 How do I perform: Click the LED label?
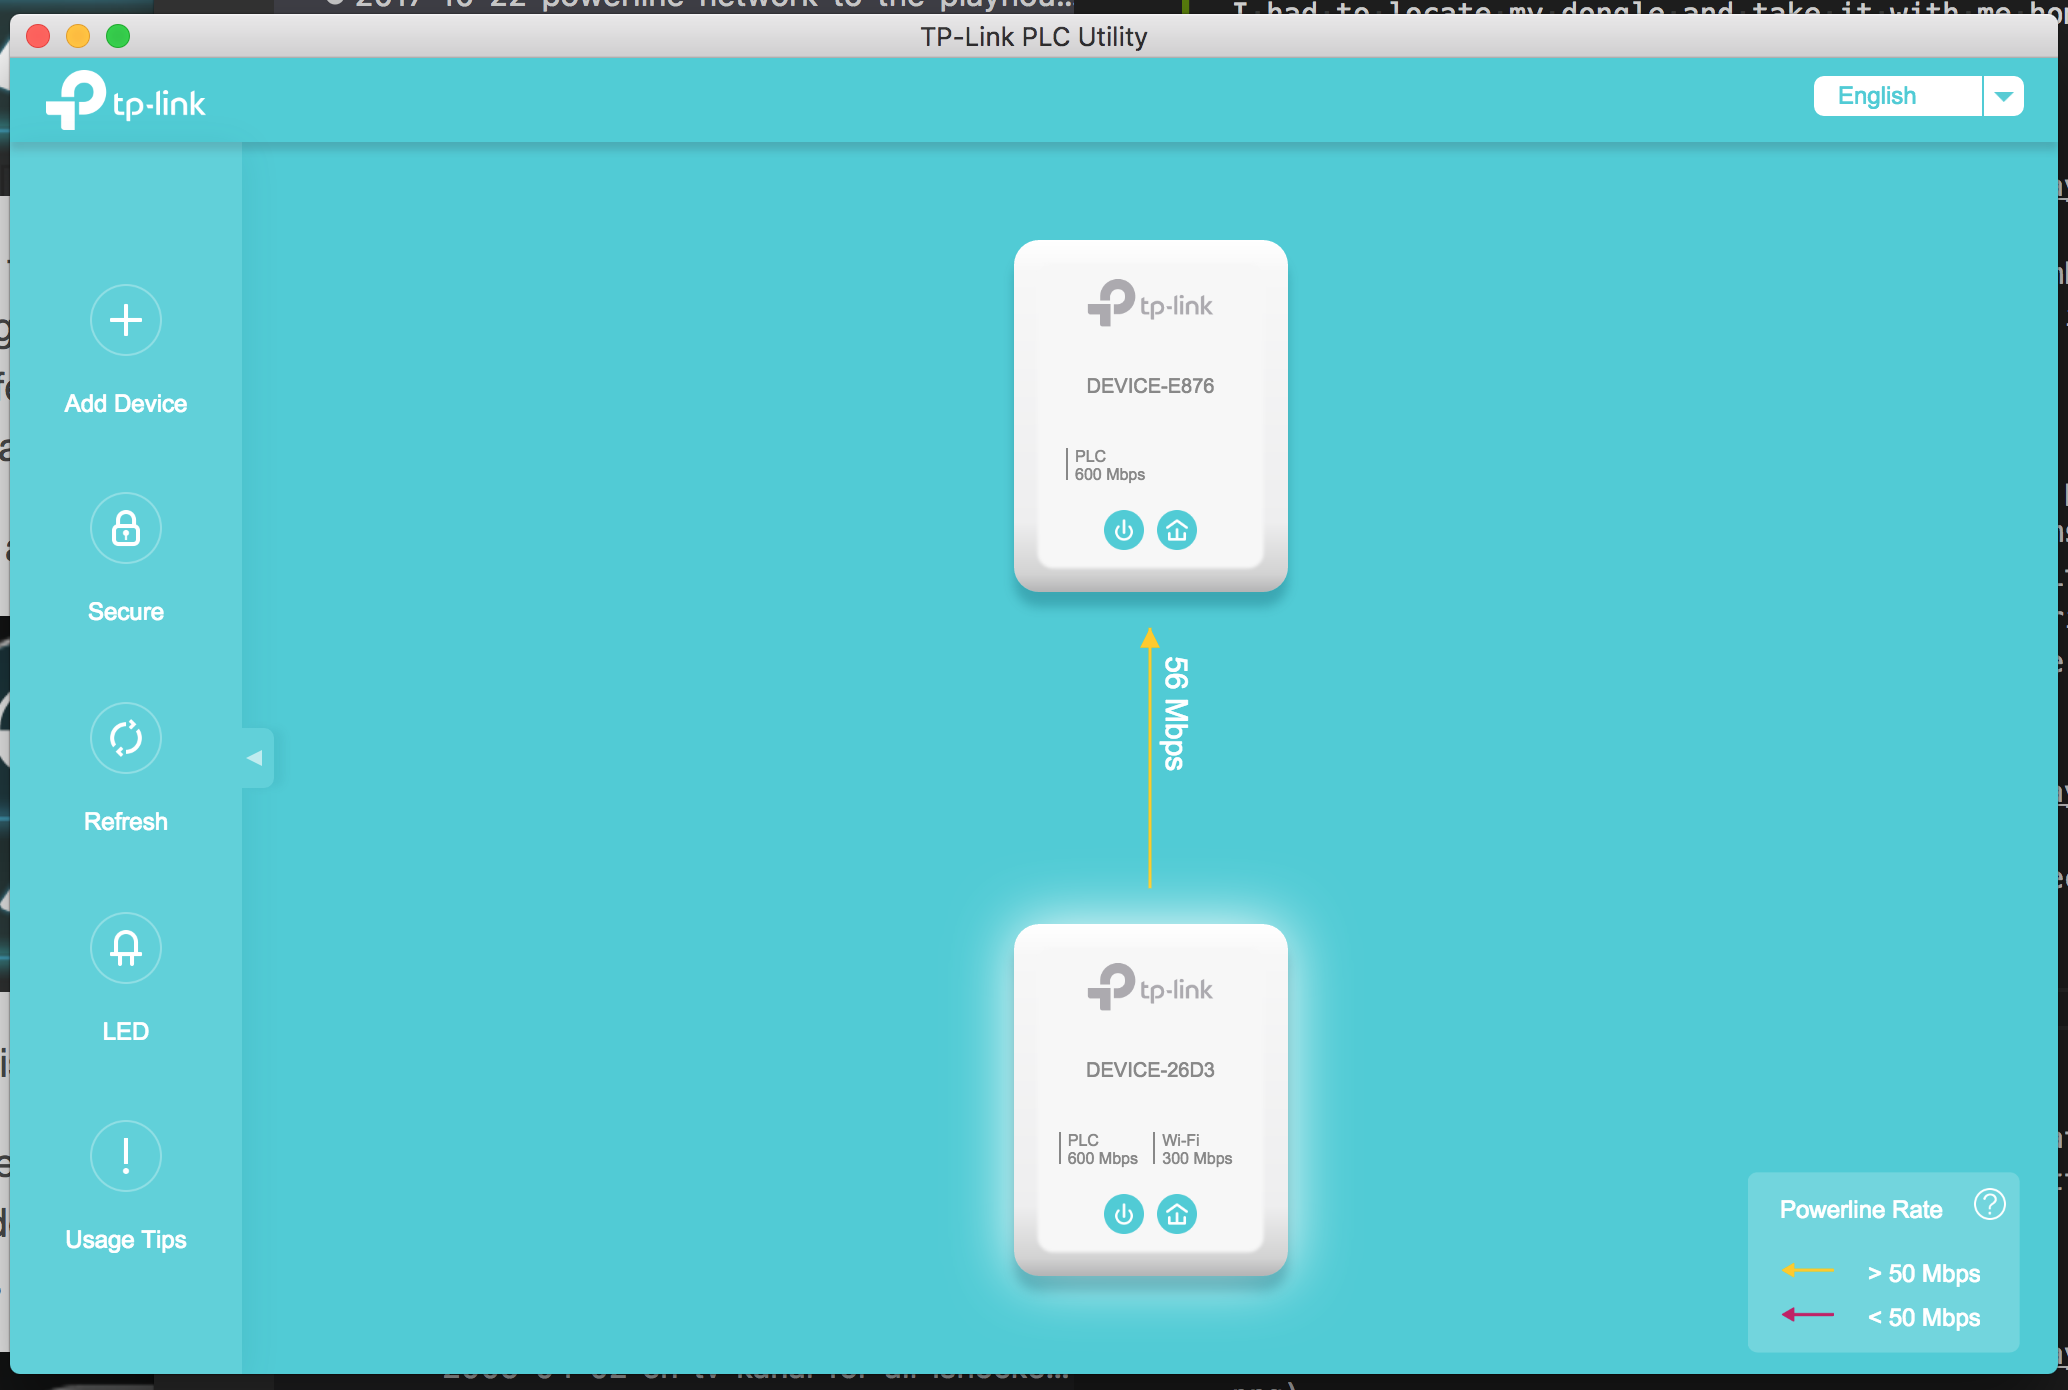126,1031
